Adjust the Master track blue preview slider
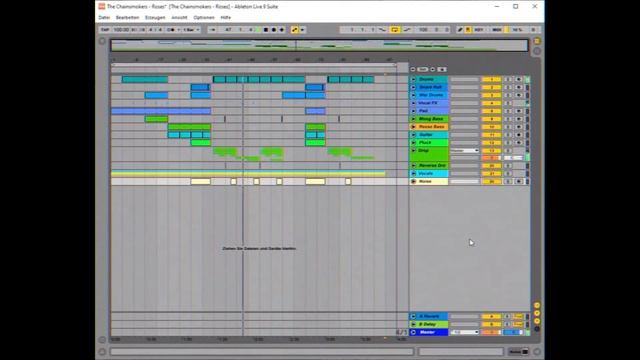The image size is (640, 360). (x=513, y=332)
